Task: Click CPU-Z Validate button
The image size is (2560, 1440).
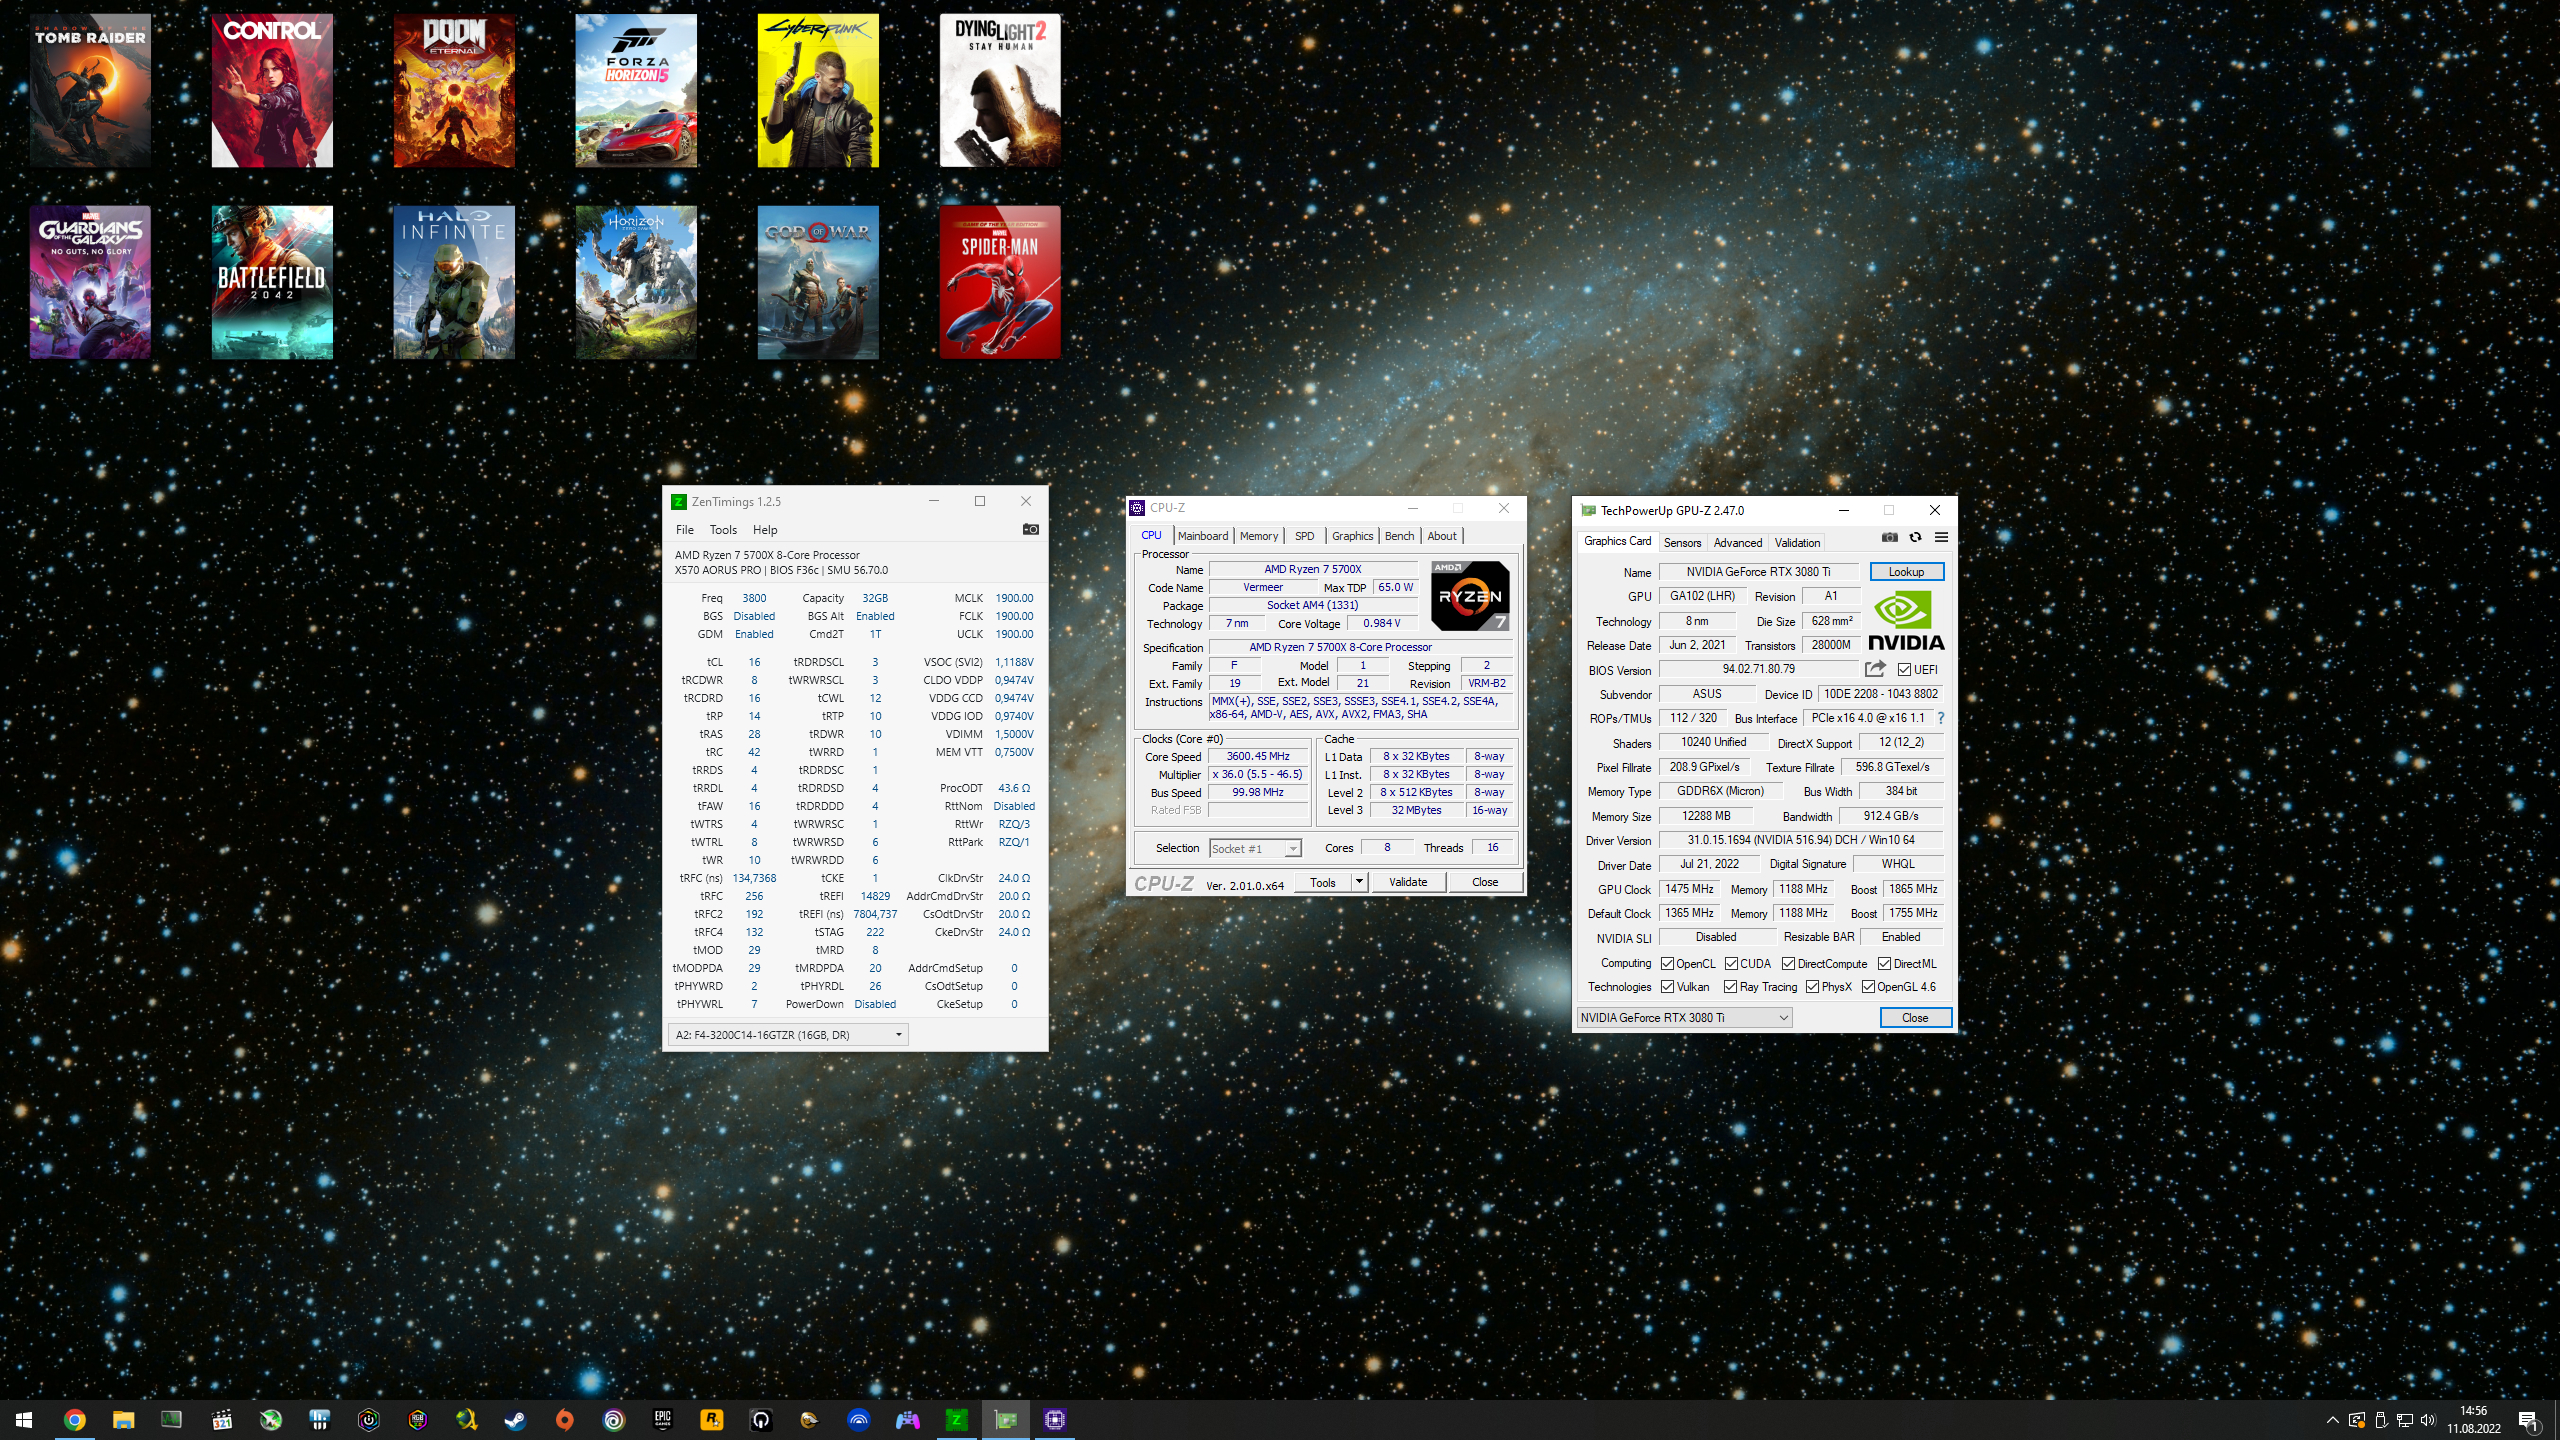Action: tap(1408, 882)
